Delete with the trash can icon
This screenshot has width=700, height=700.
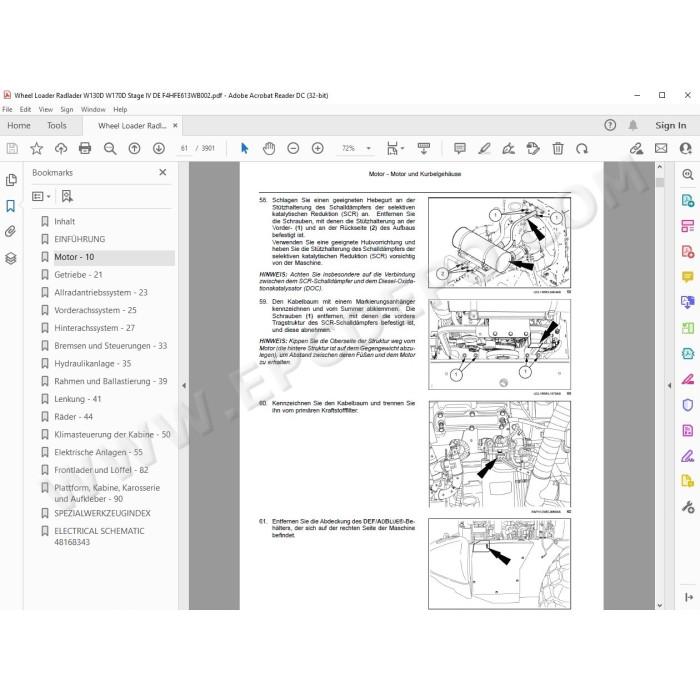click(558, 148)
